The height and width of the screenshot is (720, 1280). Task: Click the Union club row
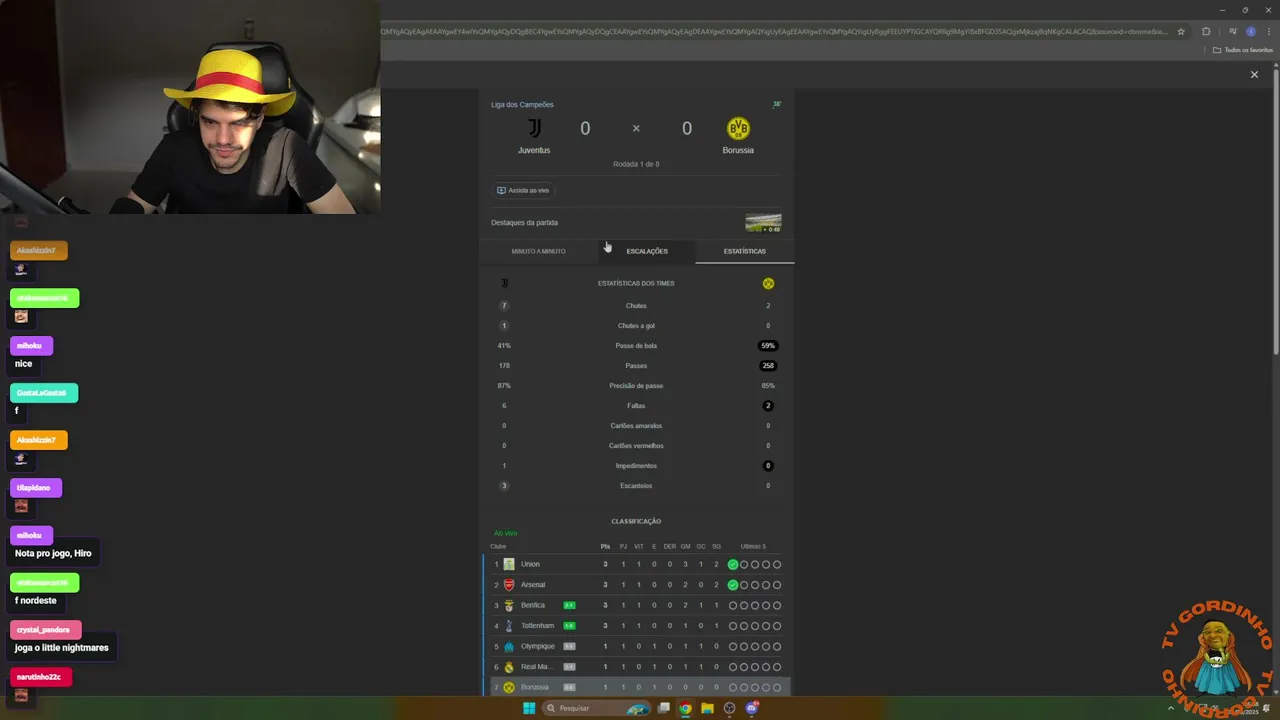tap(637, 564)
